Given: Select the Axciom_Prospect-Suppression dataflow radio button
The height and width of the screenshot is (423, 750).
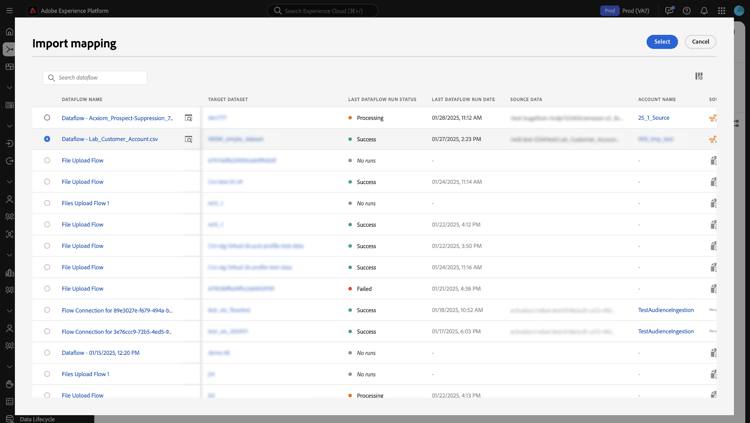Looking at the screenshot, I should point(47,118).
